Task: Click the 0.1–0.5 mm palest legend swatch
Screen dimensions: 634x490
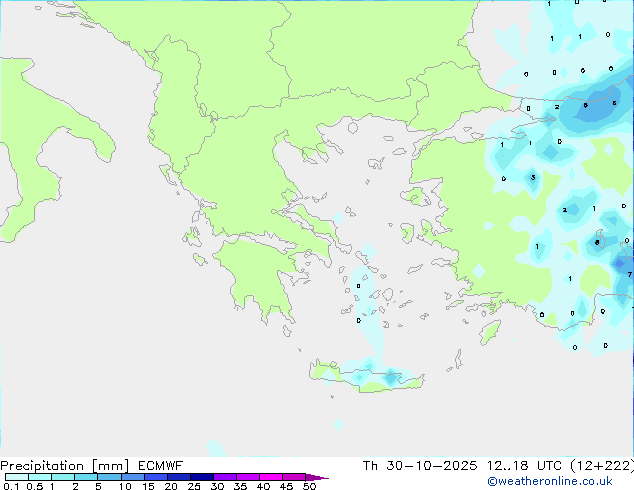Action: pyautogui.click(x=17, y=477)
